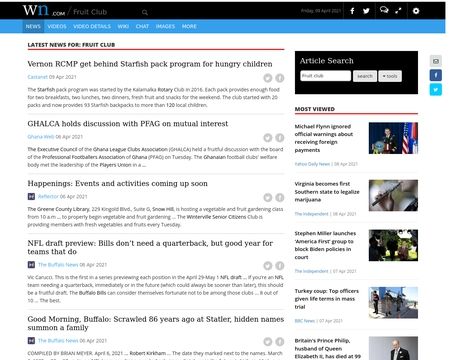Open the Michael Flynn article thumbnail
Screen dimensions: 450x360
393,138
